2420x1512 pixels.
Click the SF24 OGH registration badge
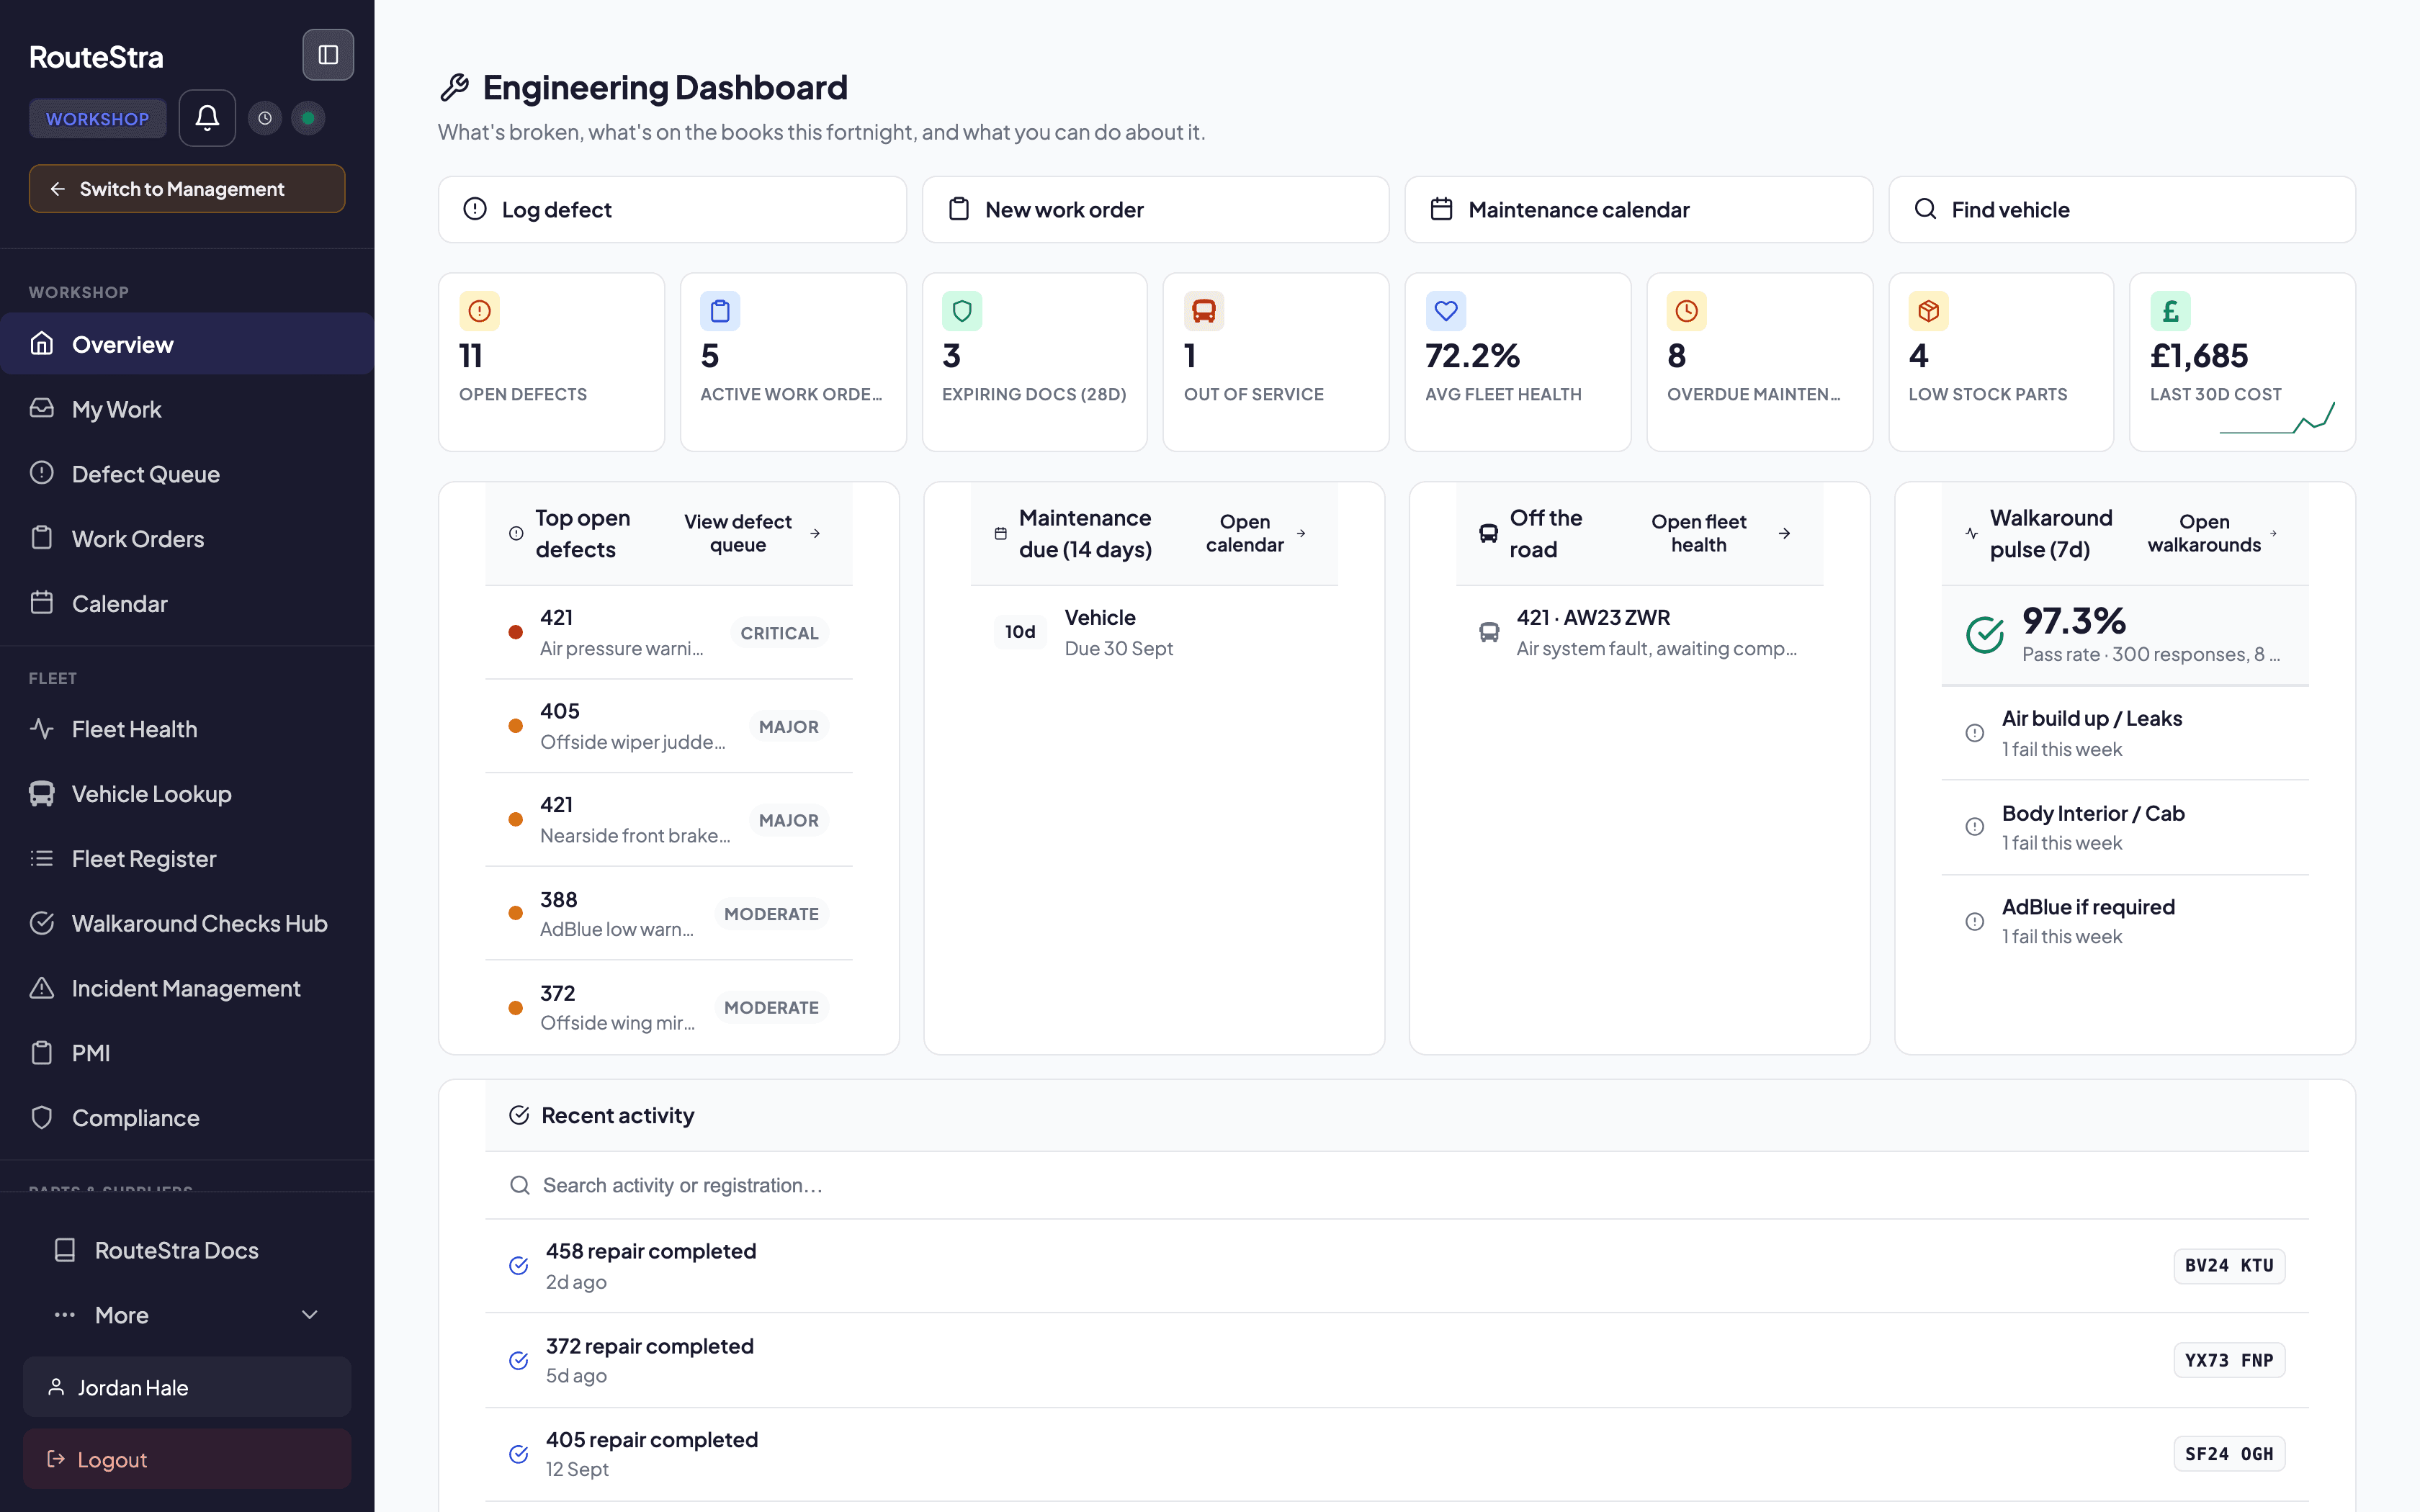(2229, 1454)
